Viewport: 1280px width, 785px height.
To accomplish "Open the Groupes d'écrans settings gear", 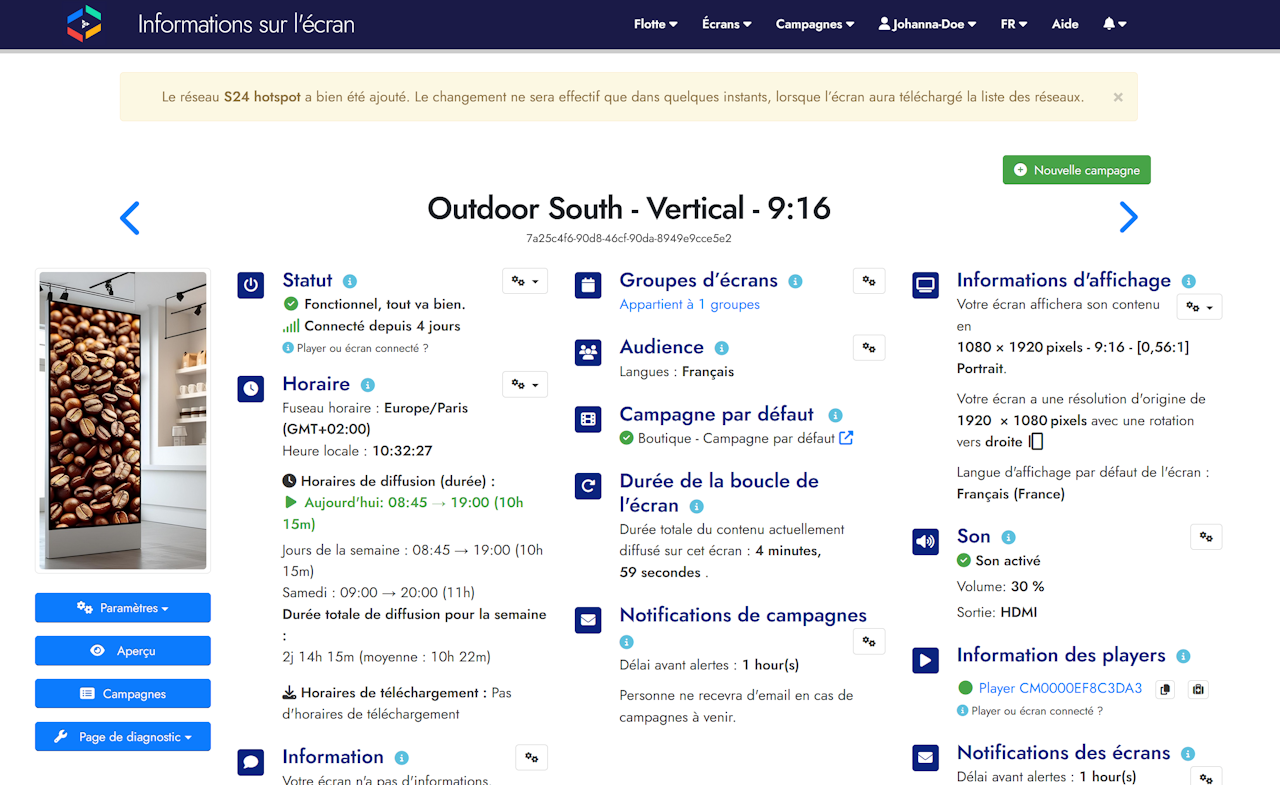I will [x=869, y=281].
